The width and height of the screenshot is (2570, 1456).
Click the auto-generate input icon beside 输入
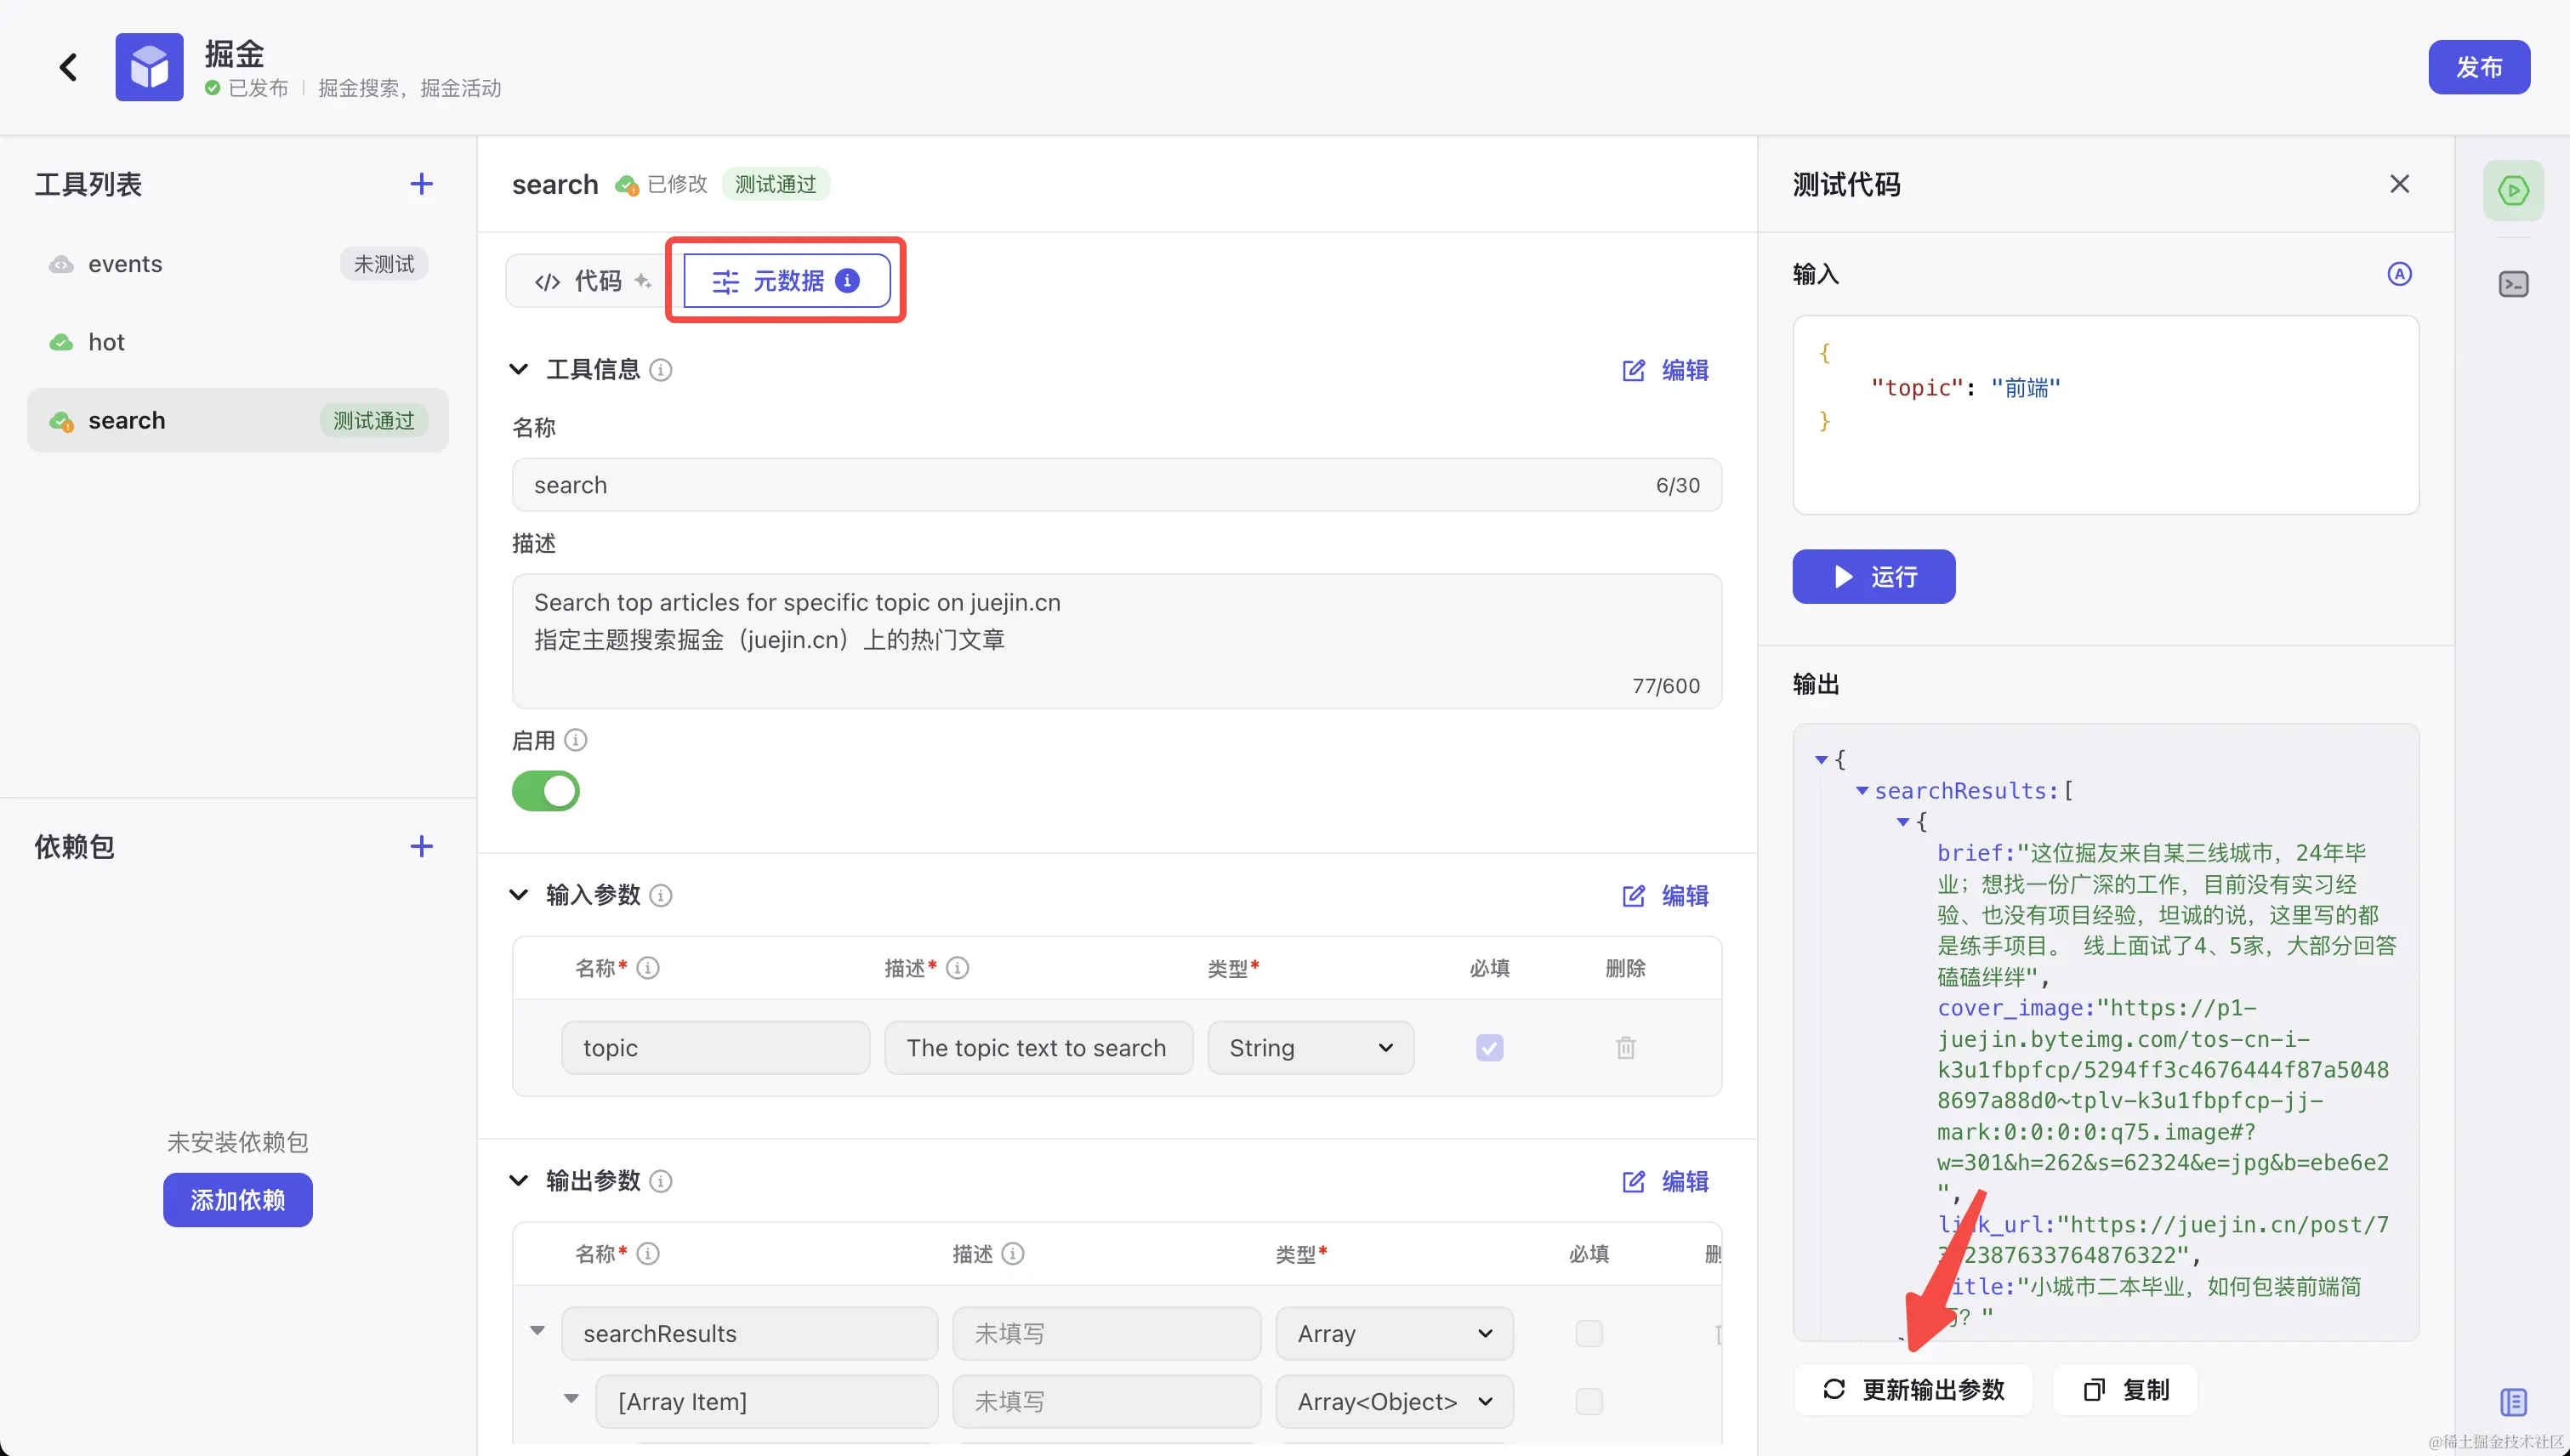point(2399,274)
